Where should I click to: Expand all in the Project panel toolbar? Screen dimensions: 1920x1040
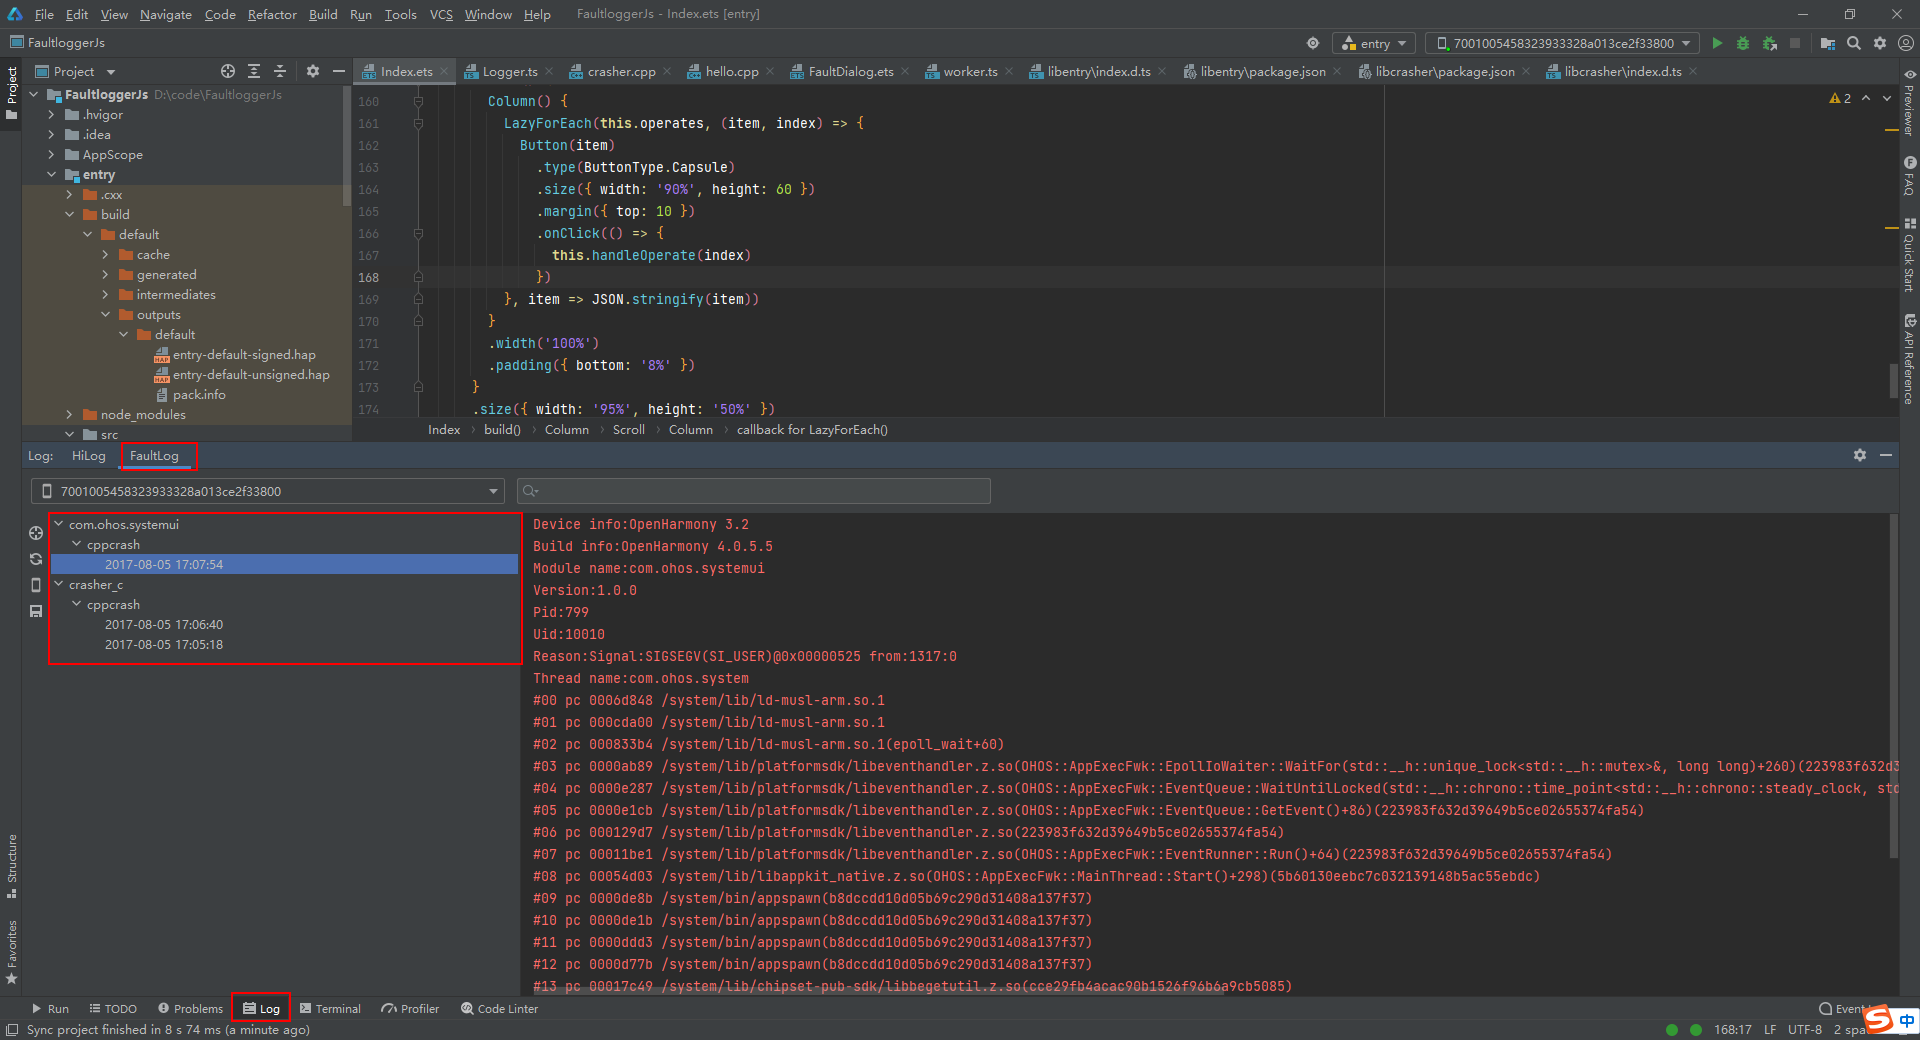pos(254,71)
